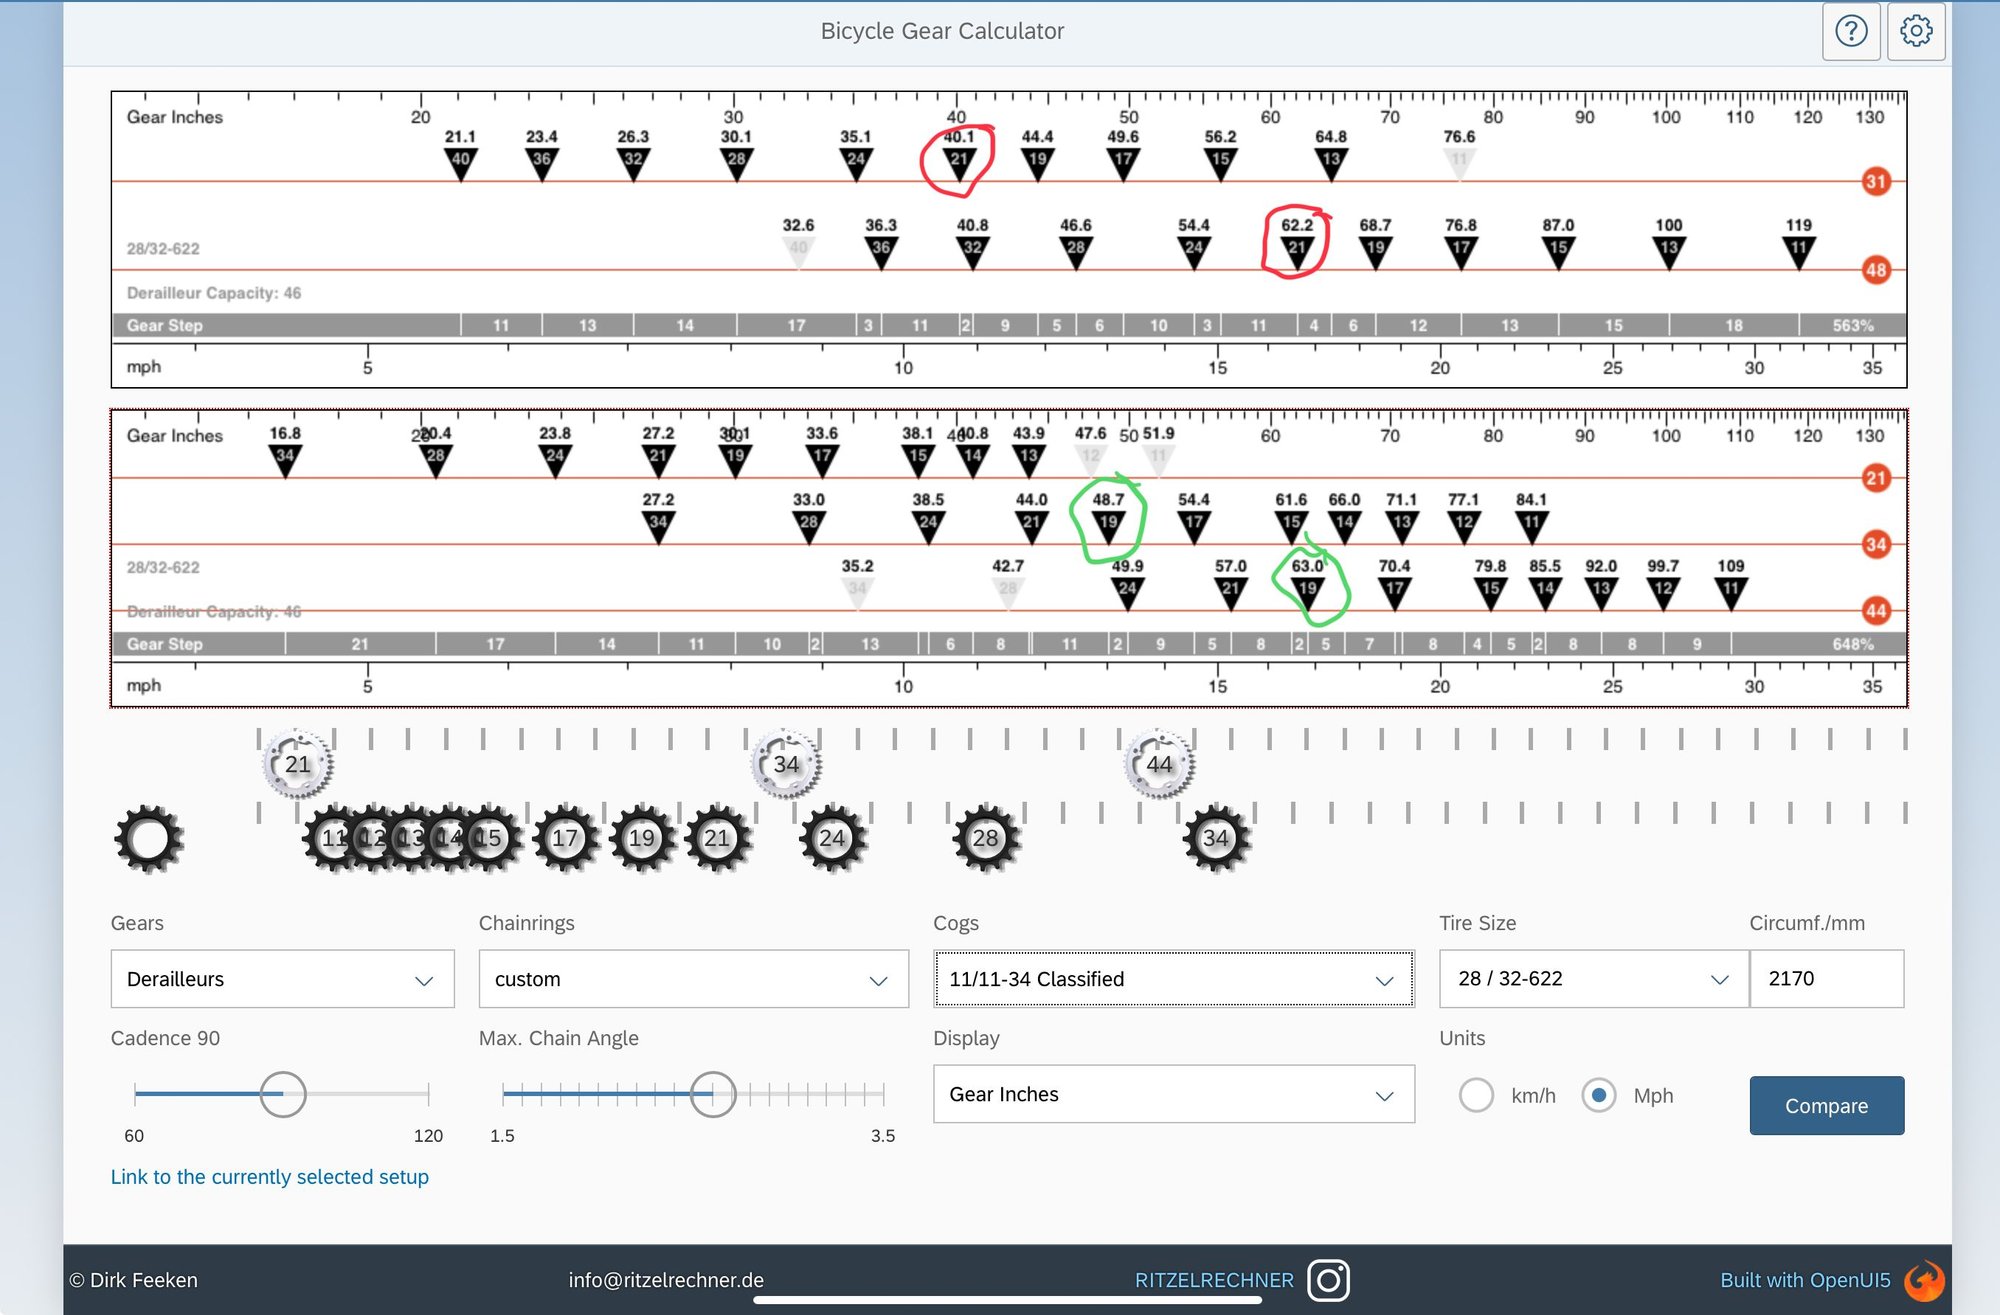Screen dimensions: 2000x1315
Task: Select the 28-tooth cog sprocket
Action: coord(986,838)
